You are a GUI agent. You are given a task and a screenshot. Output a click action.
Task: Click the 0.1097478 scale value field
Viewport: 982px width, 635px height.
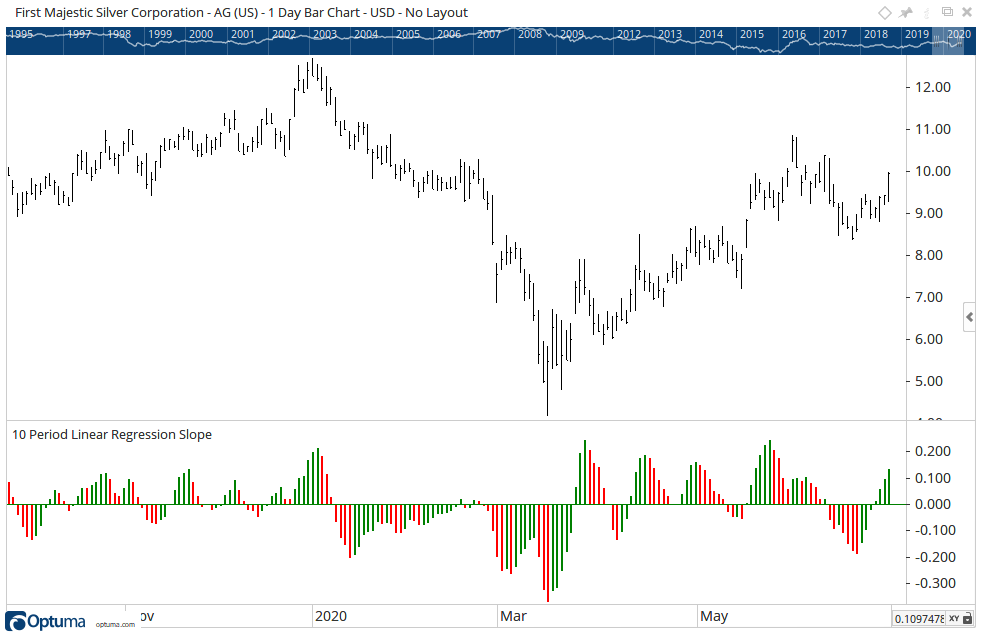[x=919, y=619]
